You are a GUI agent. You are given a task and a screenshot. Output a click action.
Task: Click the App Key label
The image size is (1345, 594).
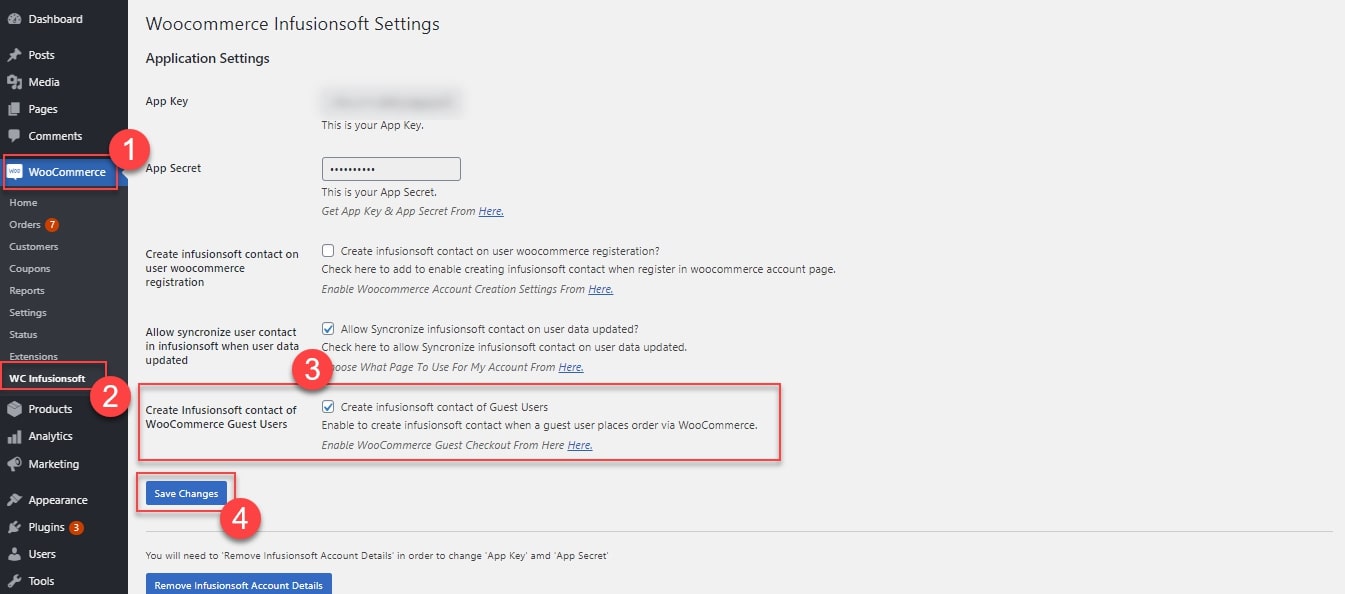[x=167, y=101]
